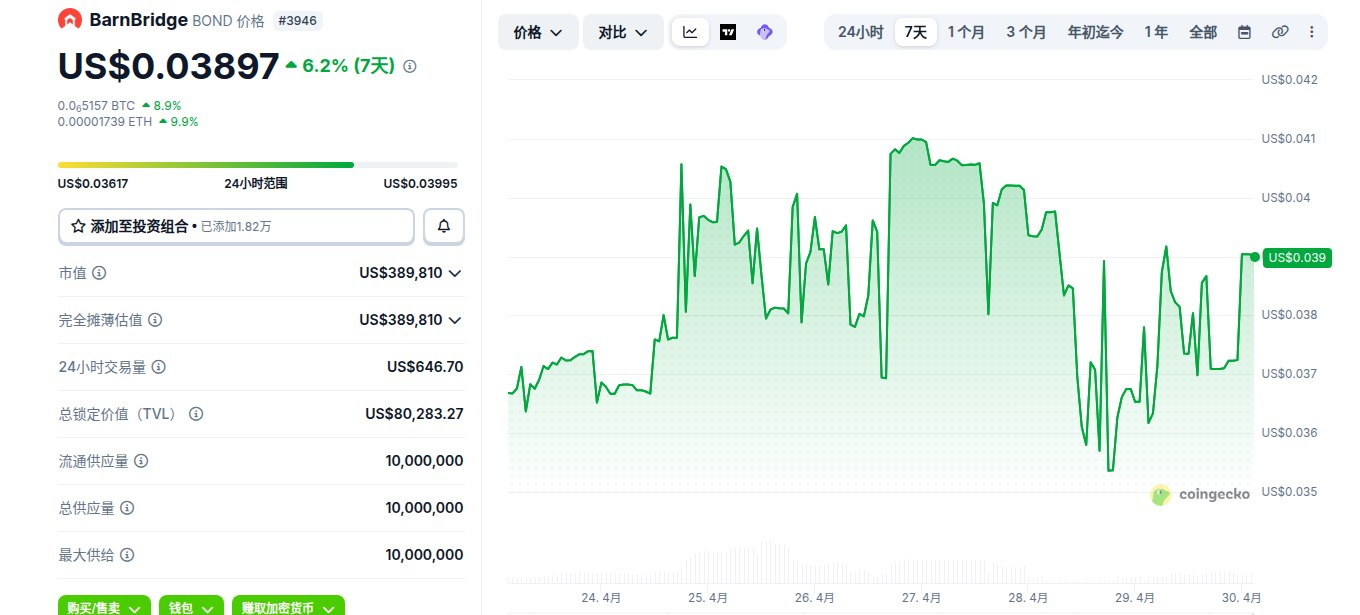Open the 价格 dropdown
This screenshot has height=615, width=1360.
[538, 32]
